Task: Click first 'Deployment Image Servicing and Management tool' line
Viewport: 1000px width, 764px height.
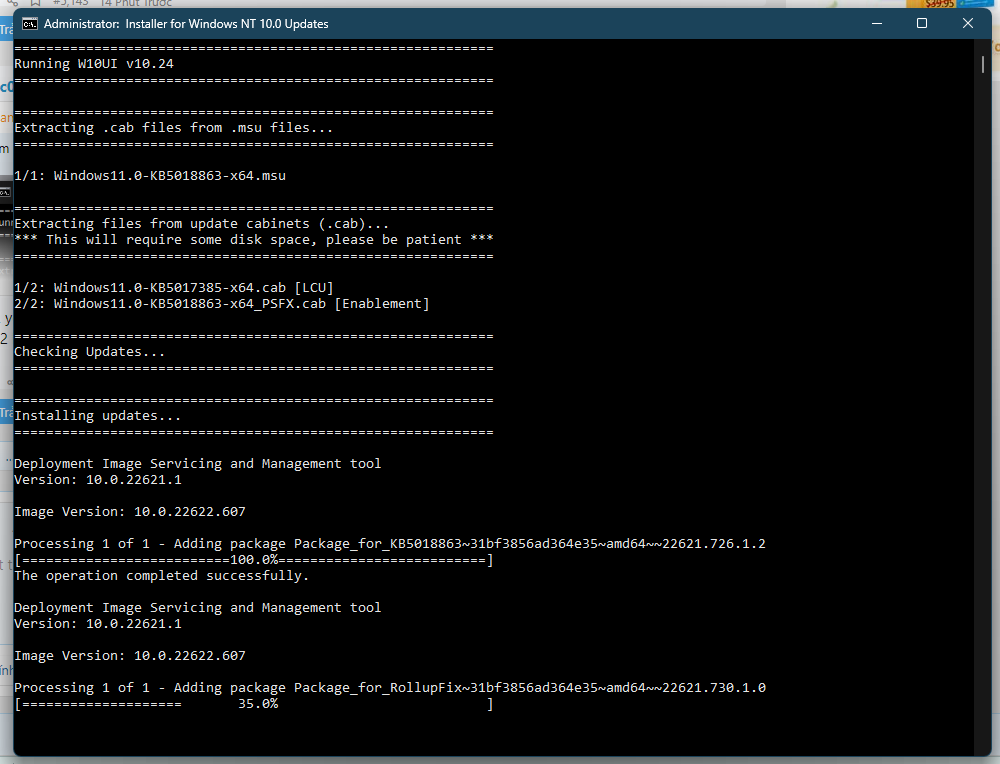Action: pyautogui.click(x=198, y=464)
